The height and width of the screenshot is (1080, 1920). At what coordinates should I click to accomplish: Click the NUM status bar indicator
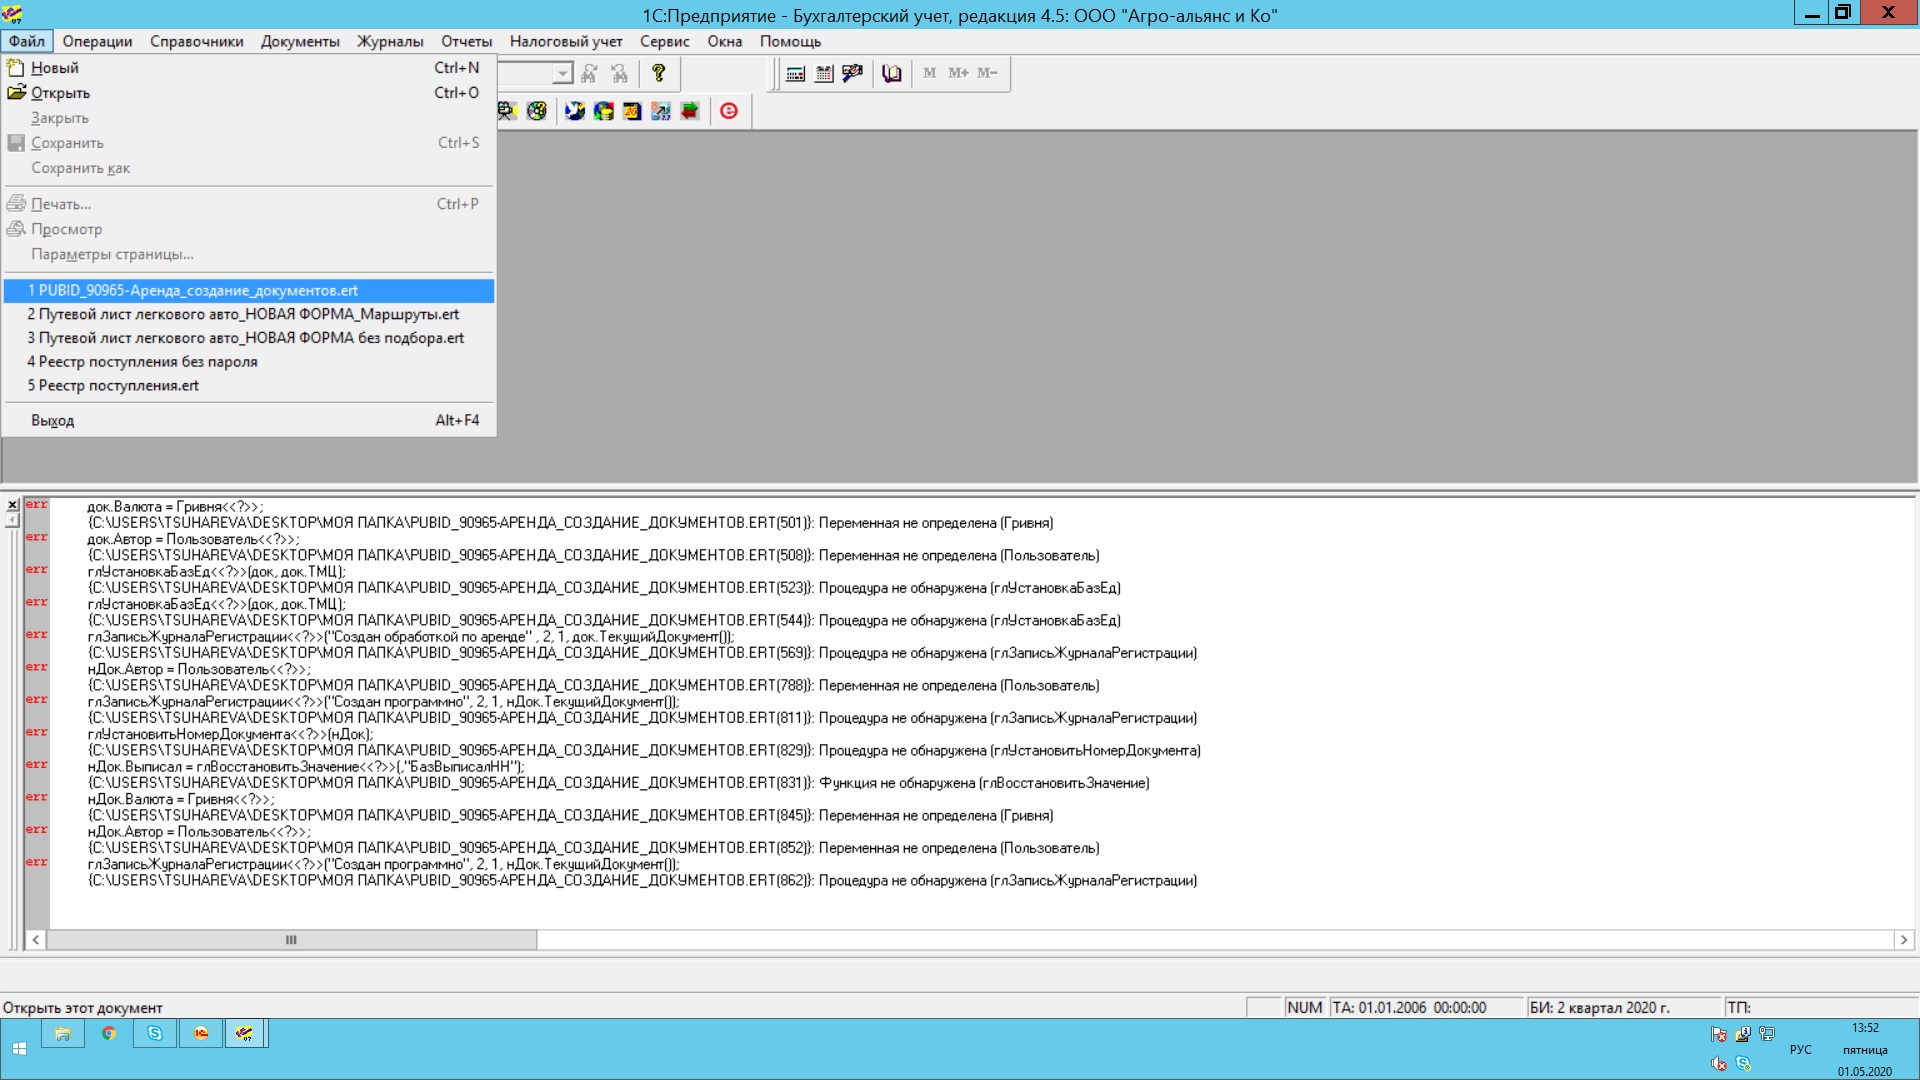pos(1305,1008)
